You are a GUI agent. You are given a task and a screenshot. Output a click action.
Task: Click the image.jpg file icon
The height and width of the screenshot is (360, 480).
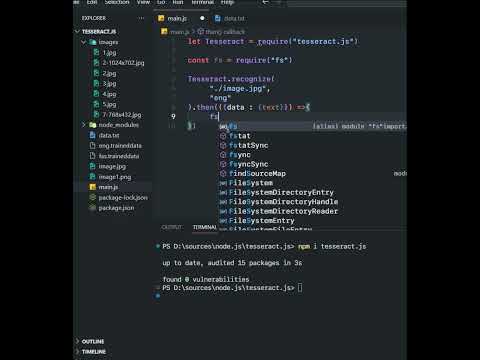[x=93, y=166]
